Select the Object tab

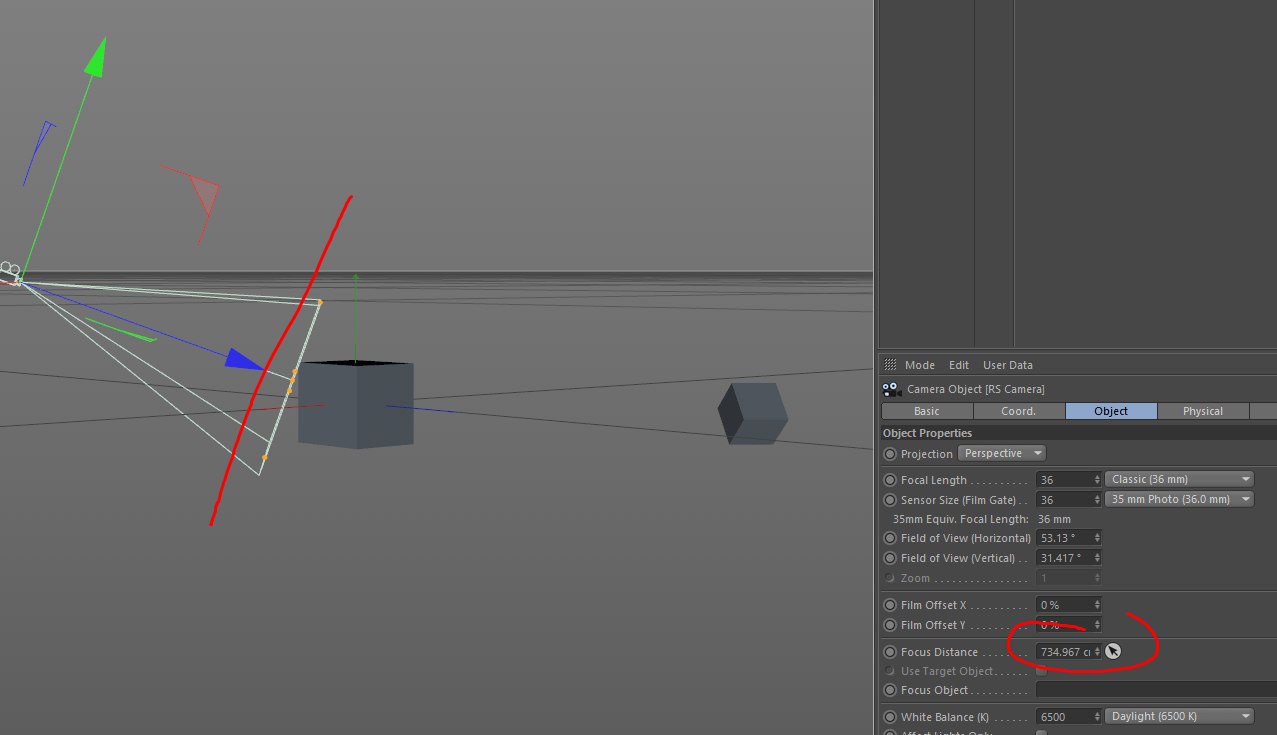(1111, 411)
